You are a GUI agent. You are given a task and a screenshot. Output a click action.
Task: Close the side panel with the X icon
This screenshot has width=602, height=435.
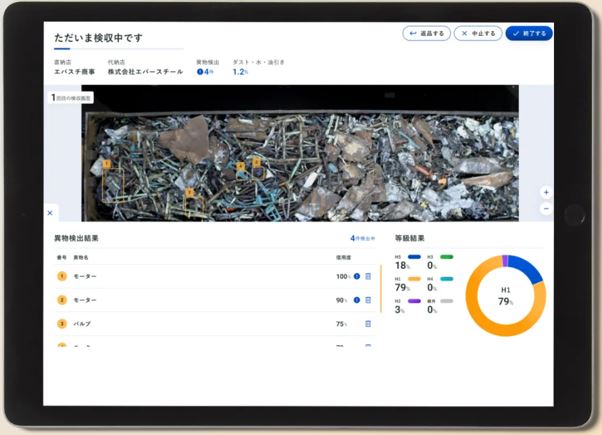50,213
